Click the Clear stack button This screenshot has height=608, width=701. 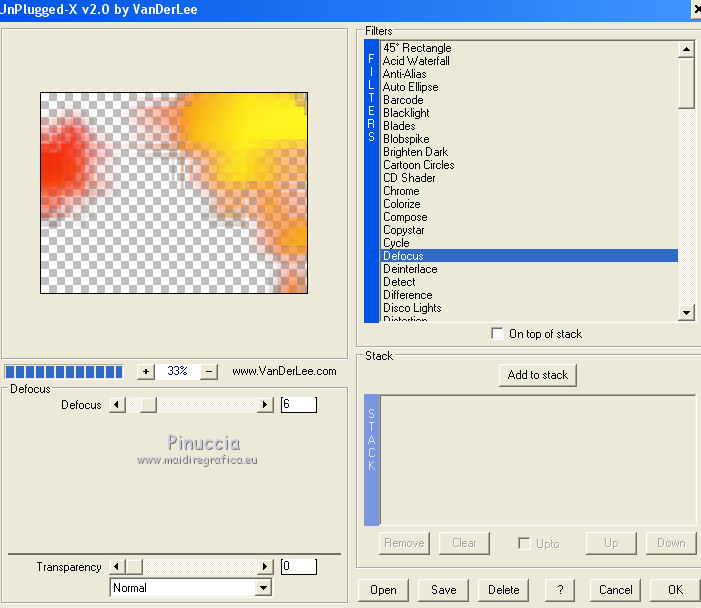click(x=464, y=543)
